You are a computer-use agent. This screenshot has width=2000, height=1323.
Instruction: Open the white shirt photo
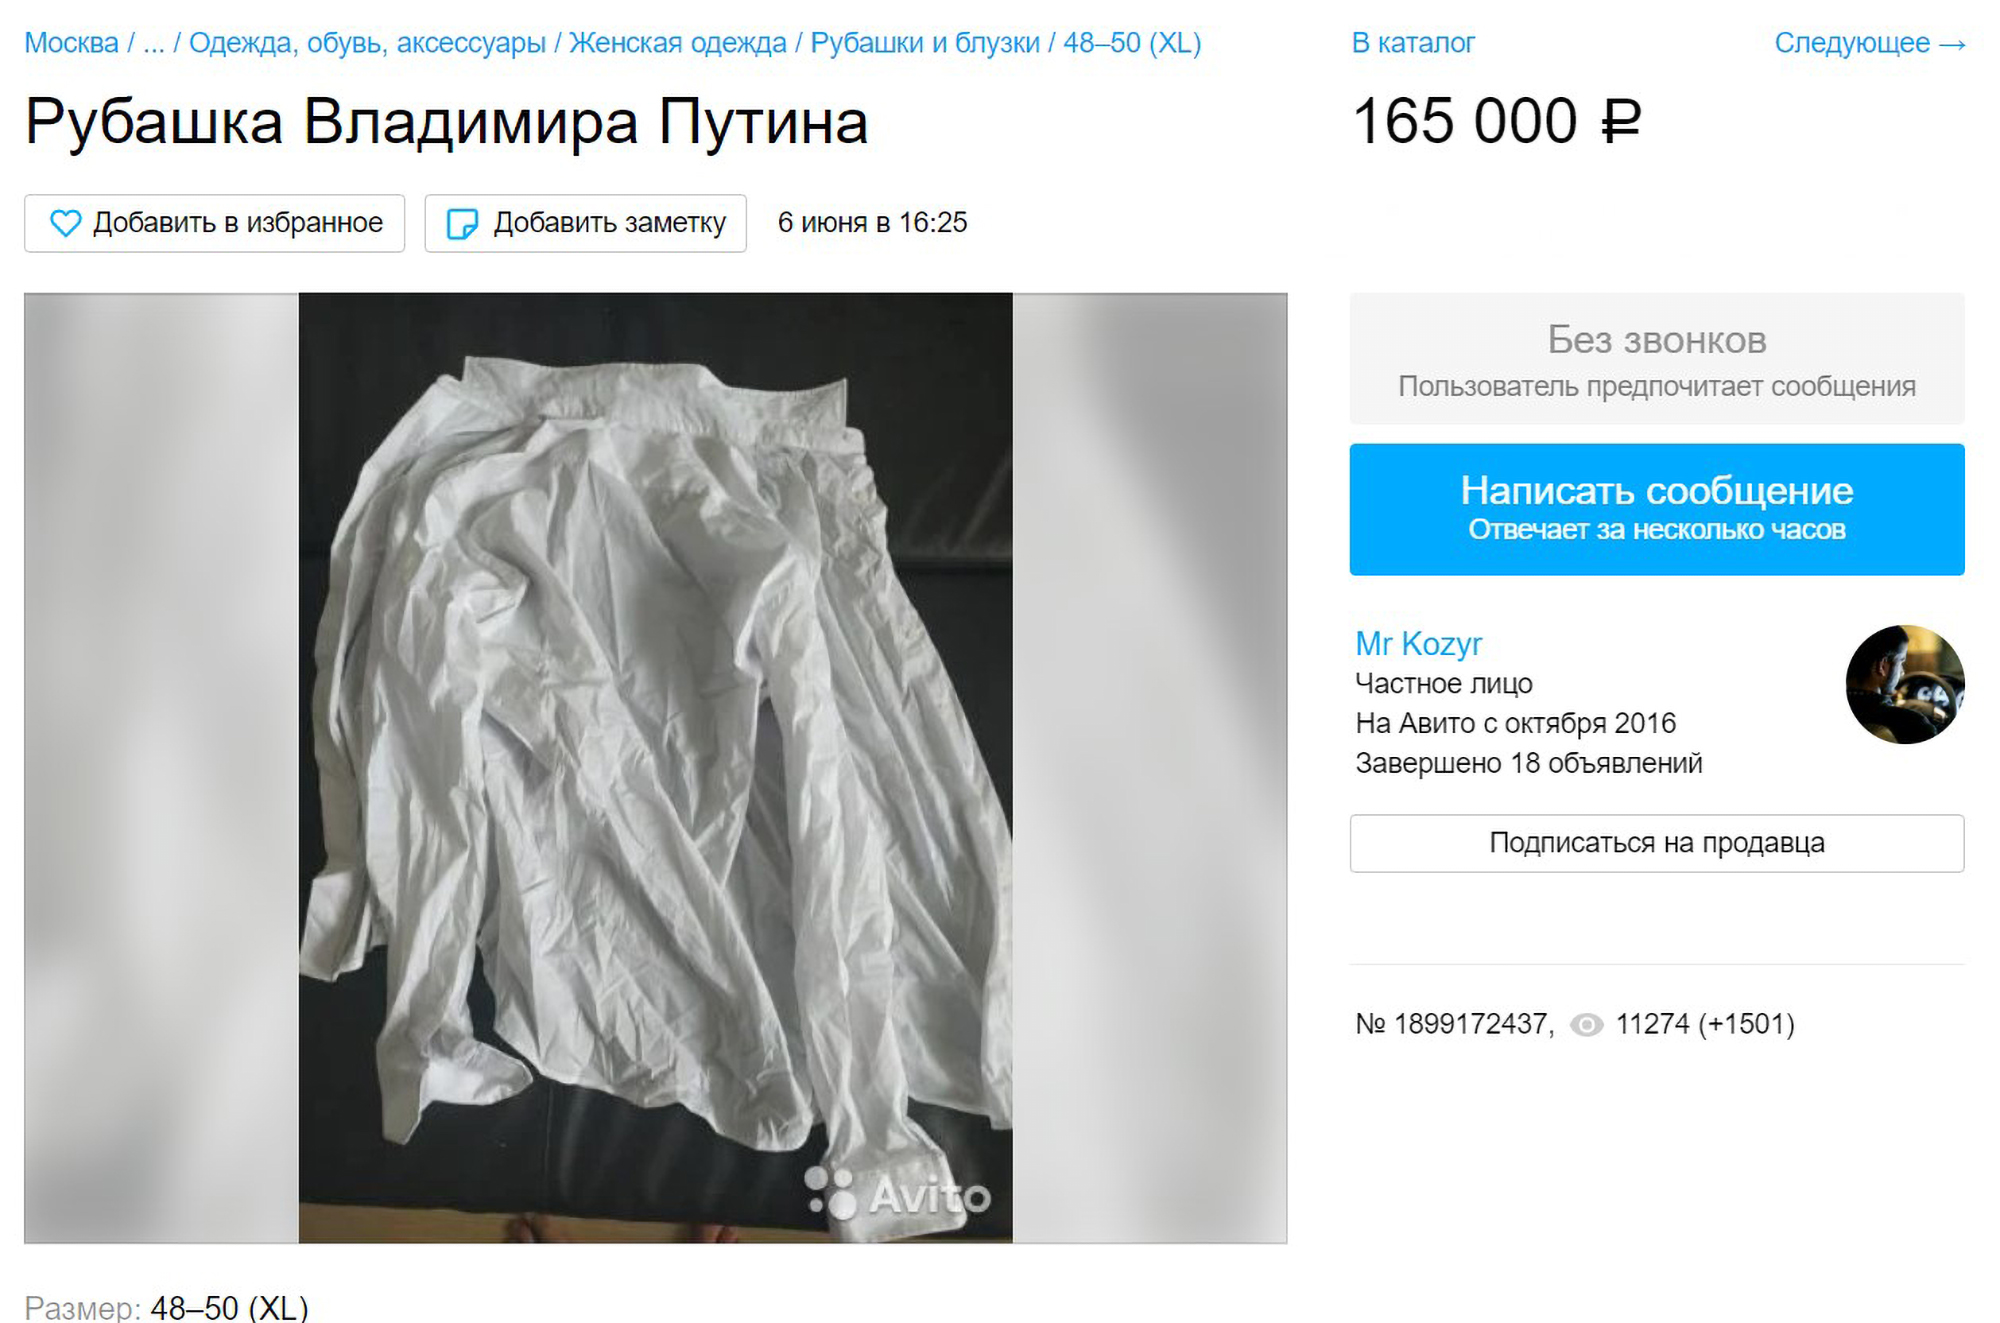655,767
